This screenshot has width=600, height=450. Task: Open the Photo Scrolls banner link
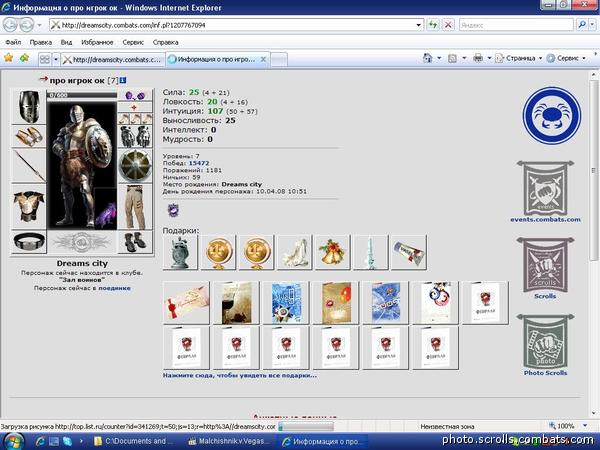(x=545, y=344)
